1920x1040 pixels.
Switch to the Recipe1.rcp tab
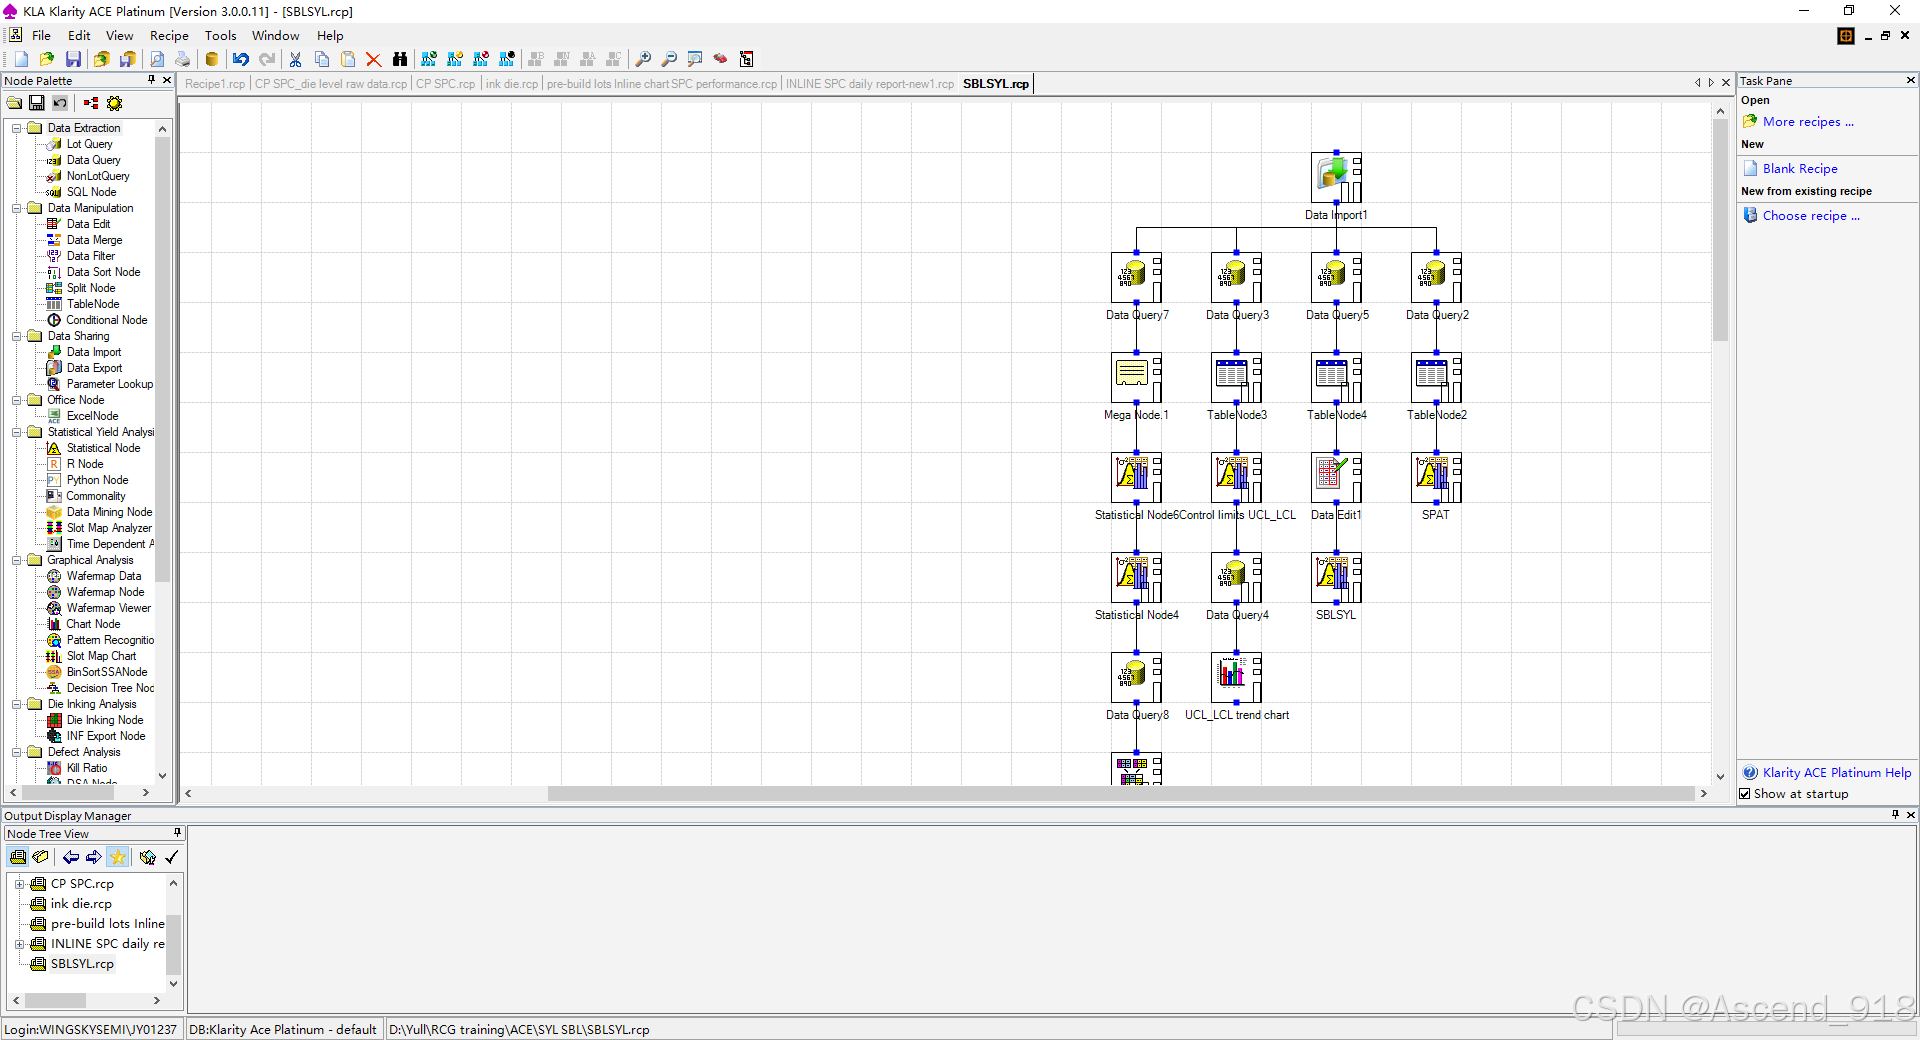pyautogui.click(x=215, y=84)
